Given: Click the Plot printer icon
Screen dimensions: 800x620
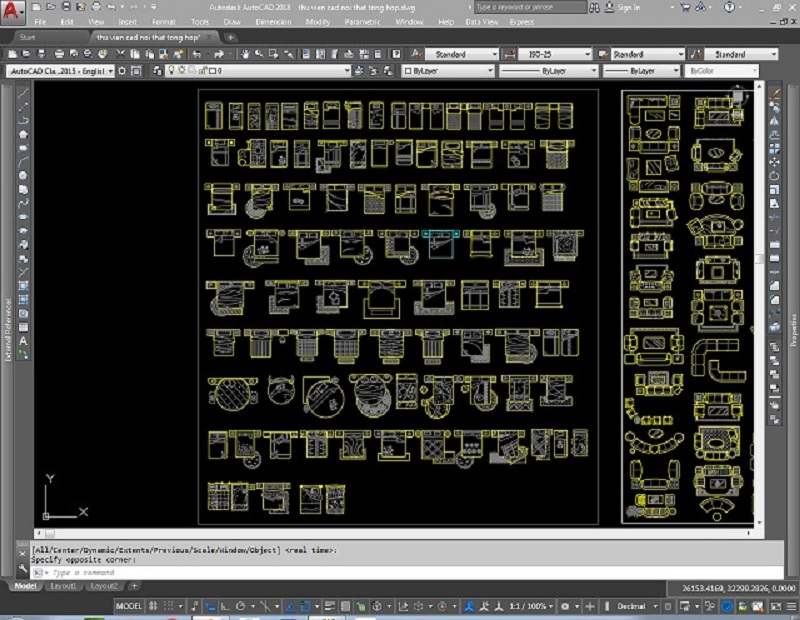Looking at the screenshot, I should coord(58,54).
